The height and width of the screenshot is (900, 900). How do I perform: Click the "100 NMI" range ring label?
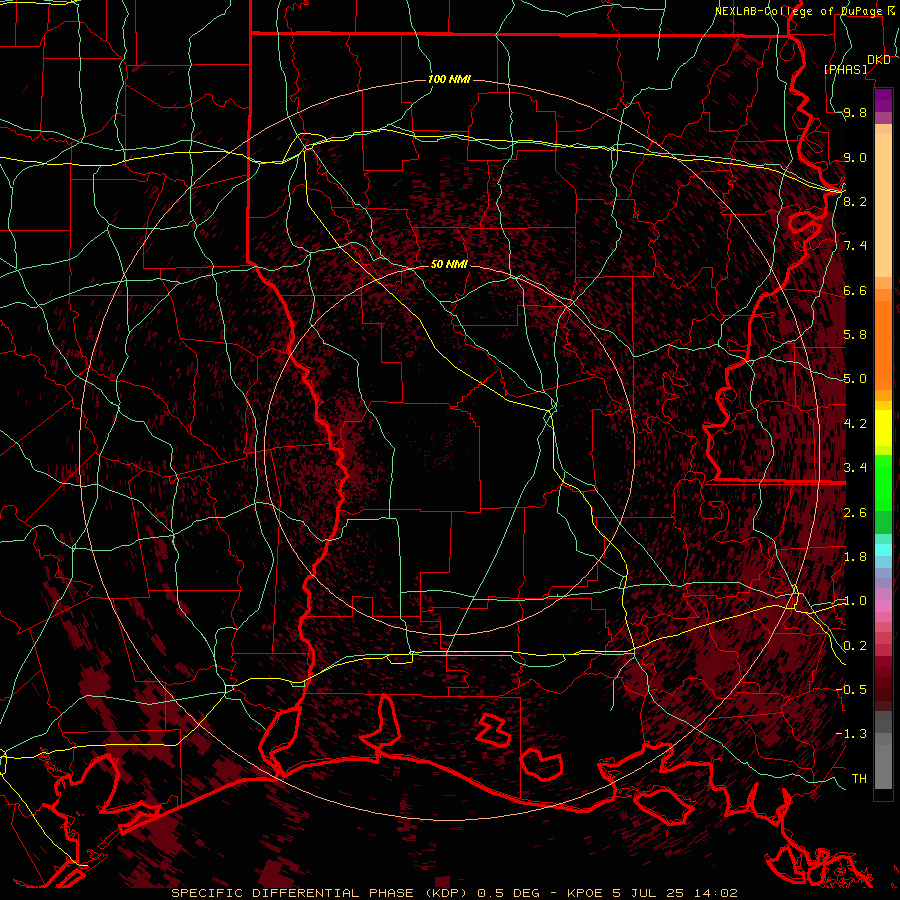(x=449, y=79)
